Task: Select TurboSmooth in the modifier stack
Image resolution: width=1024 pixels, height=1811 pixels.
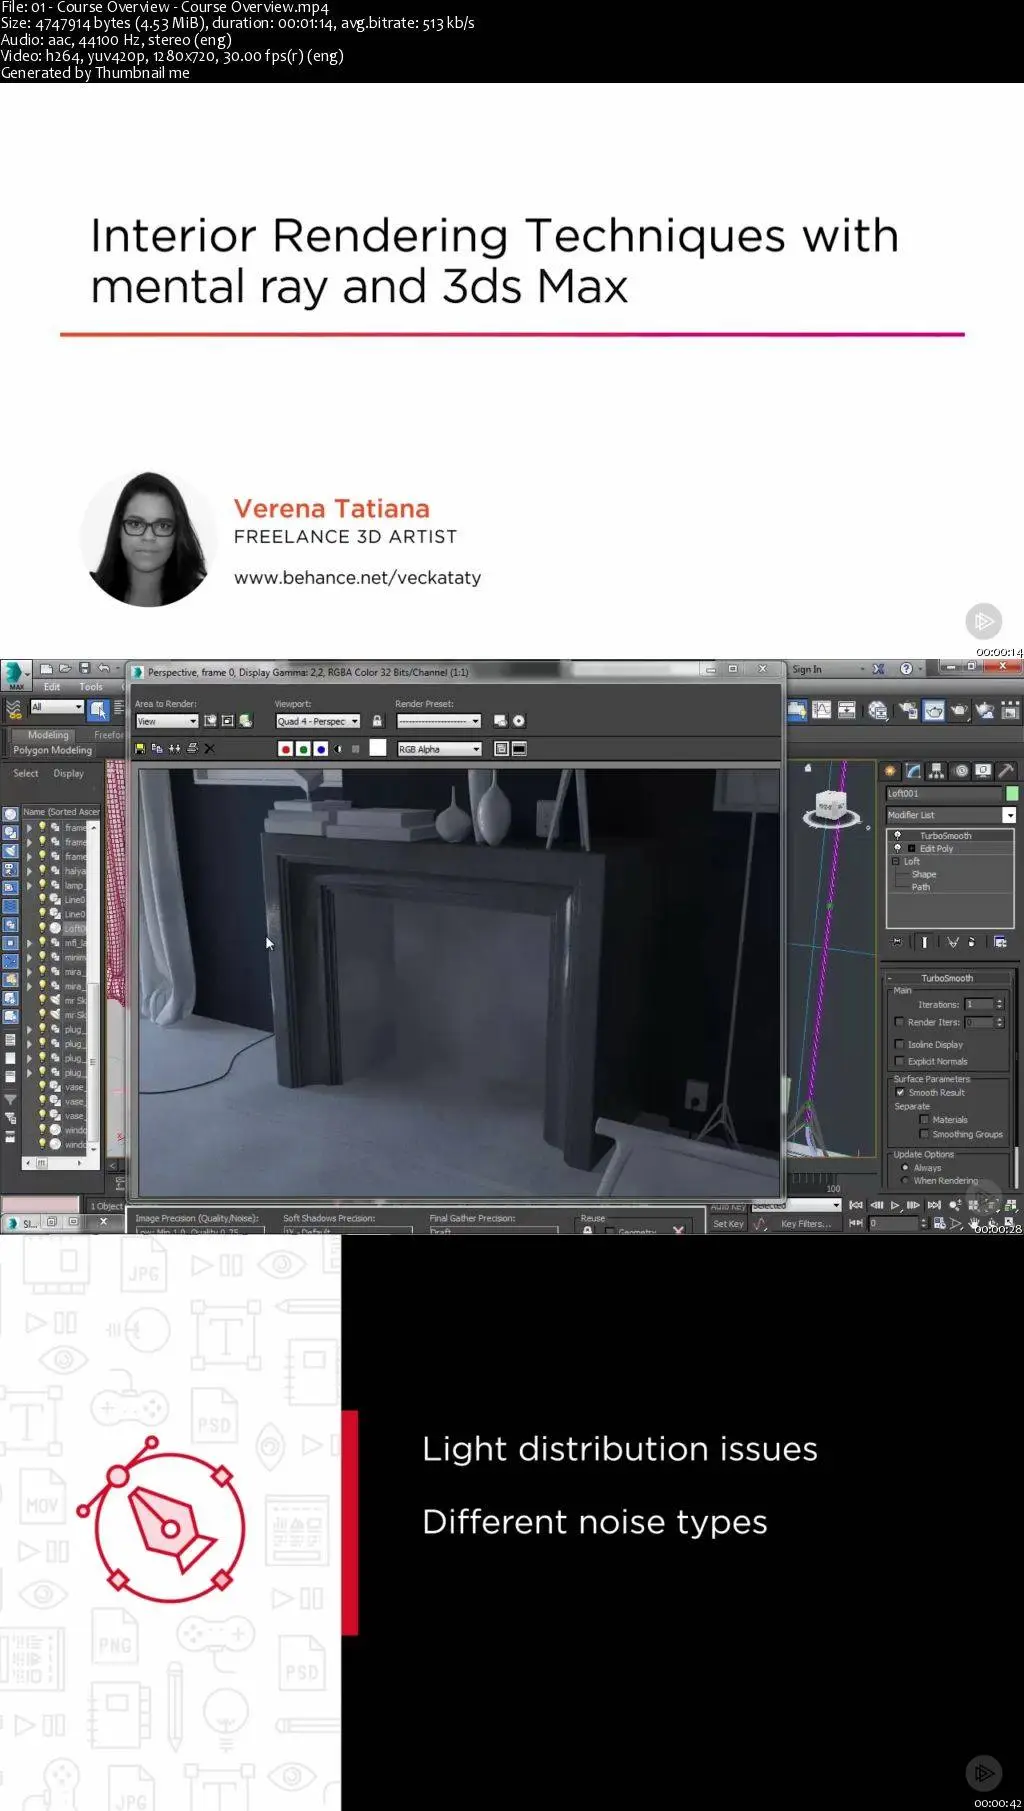Action: coord(946,835)
